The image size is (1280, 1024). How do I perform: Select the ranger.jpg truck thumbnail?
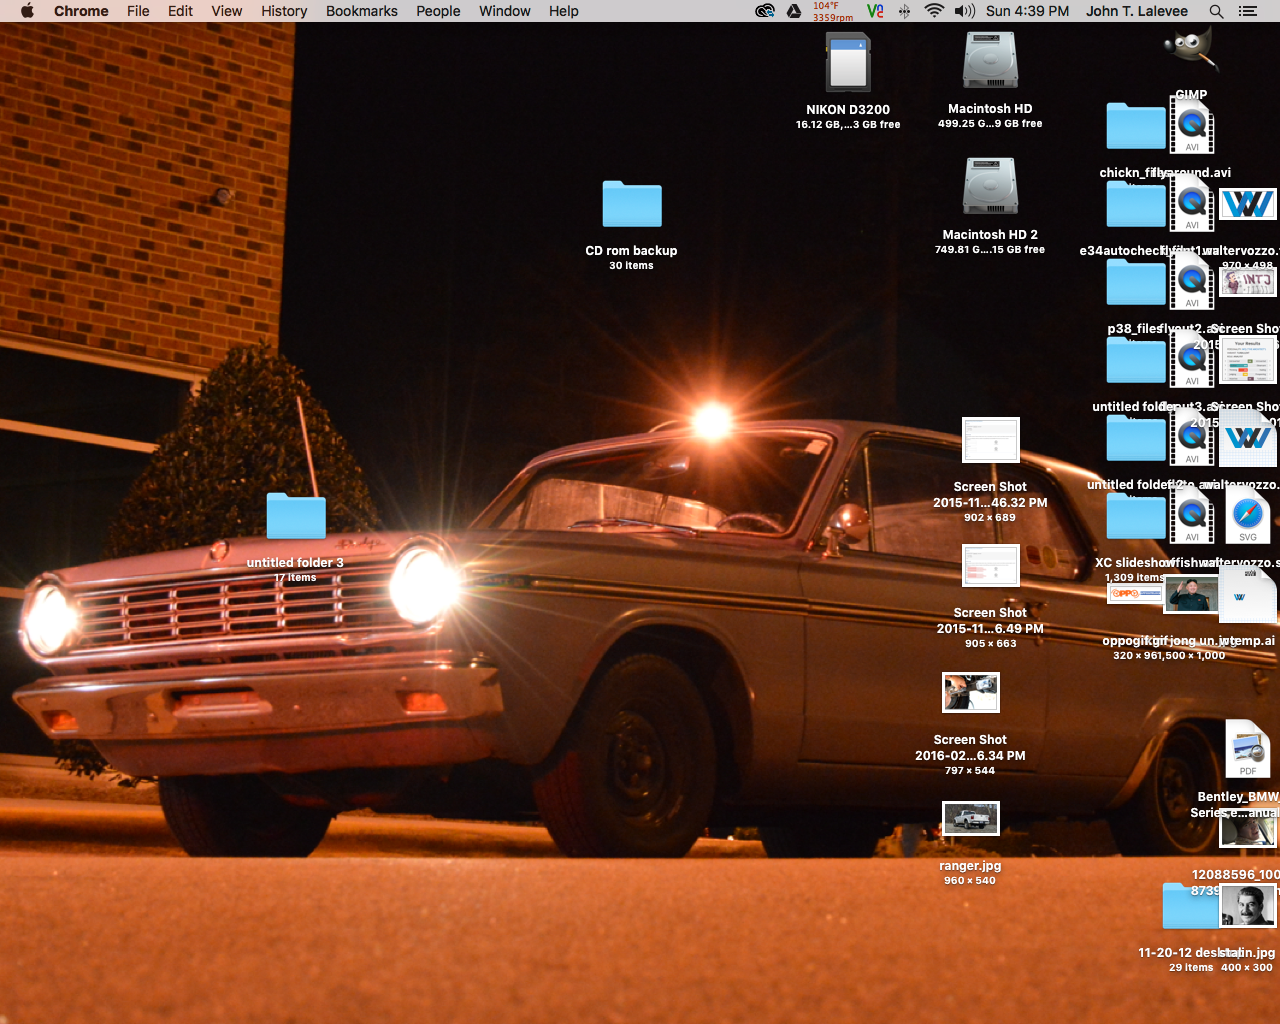pyautogui.click(x=971, y=818)
